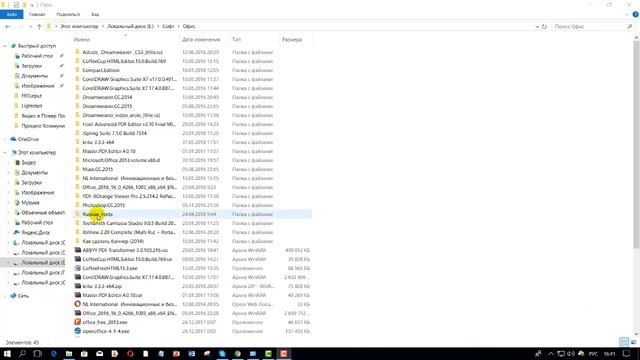The width and height of the screenshot is (640, 360).
Task: Select Lightshot folder in Quick access
Action: (x=32, y=106)
